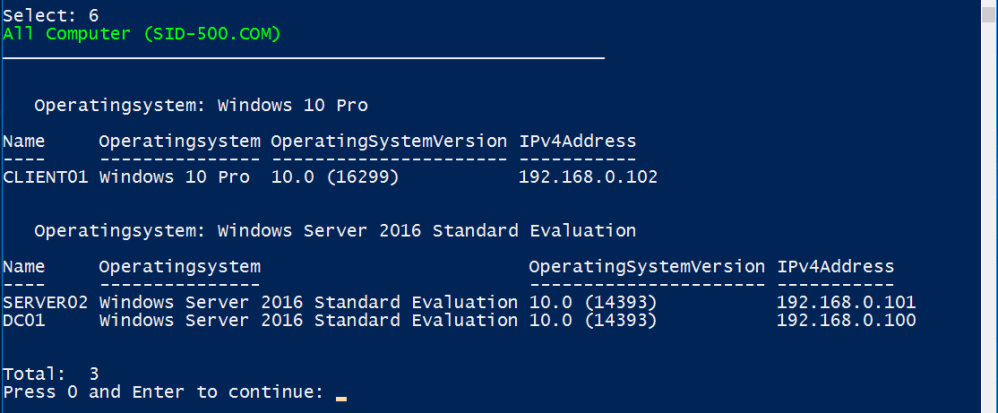The image size is (998, 413).
Task: Click the "Select: 6" line
Action: coord(51,16)
